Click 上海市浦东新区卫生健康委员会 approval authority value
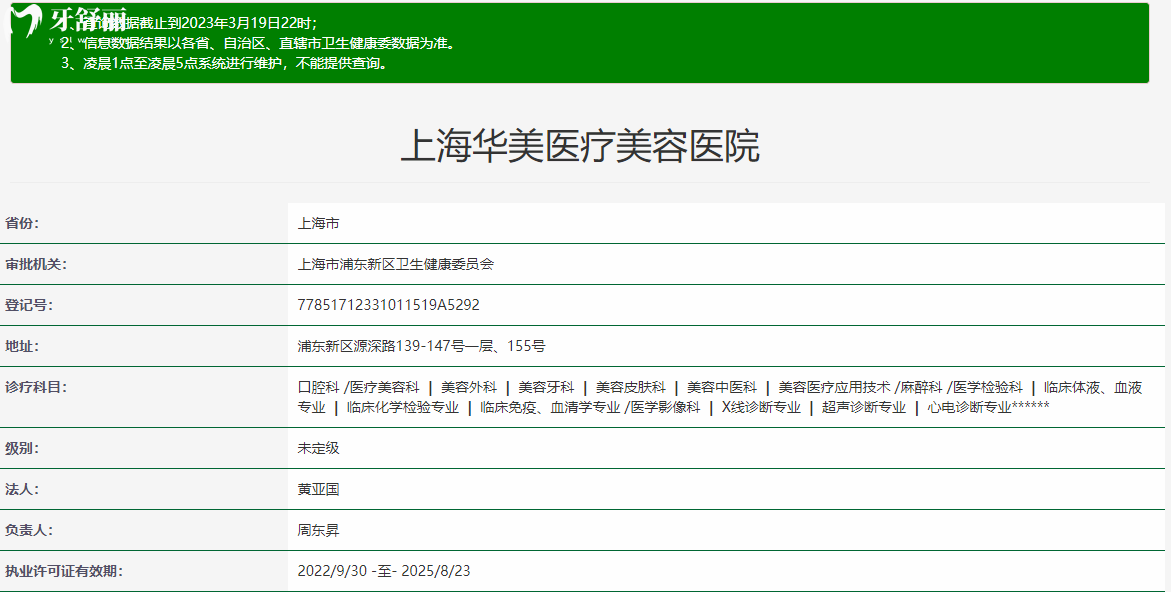This screenshot has height=592, width=1171. pyautogui.click(x=396, y=264)
